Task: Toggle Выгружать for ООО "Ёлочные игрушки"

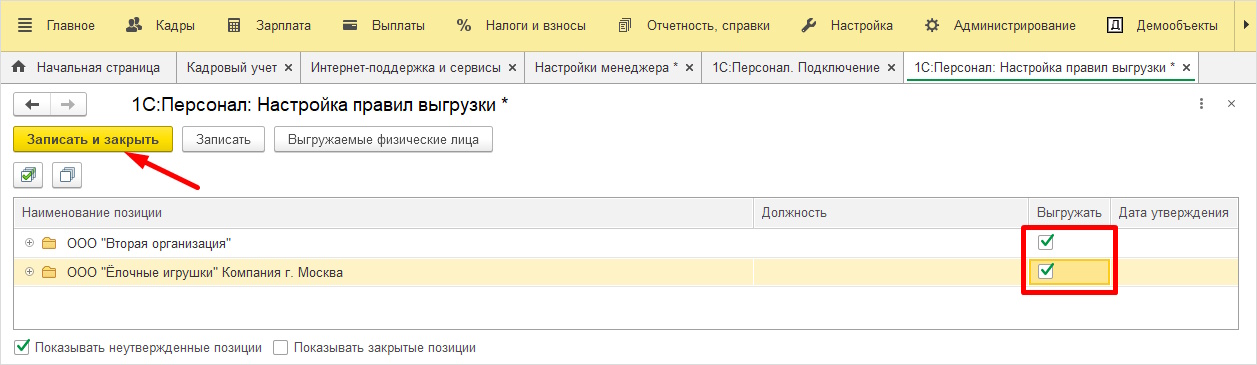Action: (x=1046, y=271)
